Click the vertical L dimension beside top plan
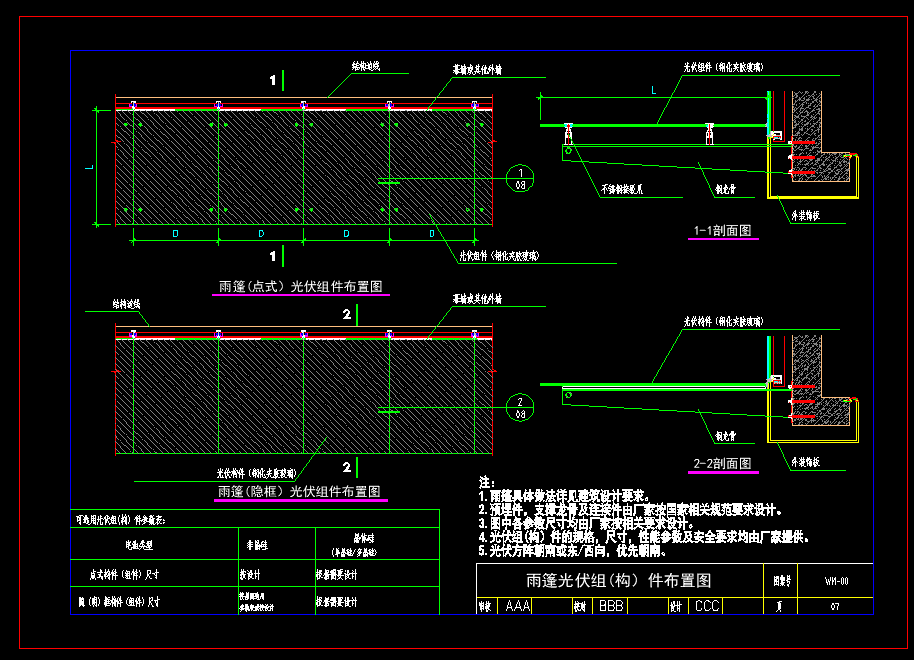 click(x=89, y=167)
